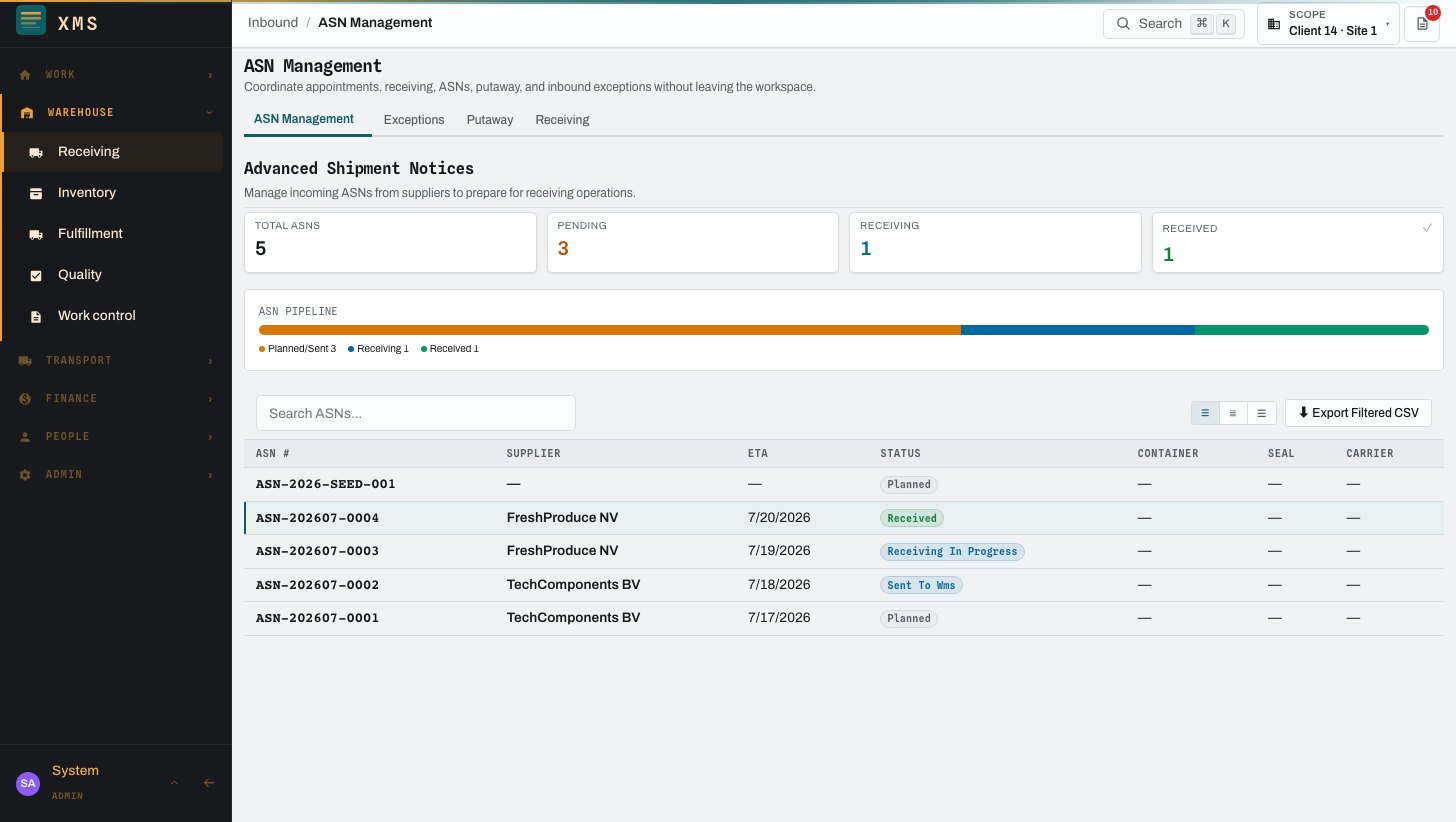Collapse the Warehouse section chevron
The image size is (1456, 822).
tap(210, 113)
